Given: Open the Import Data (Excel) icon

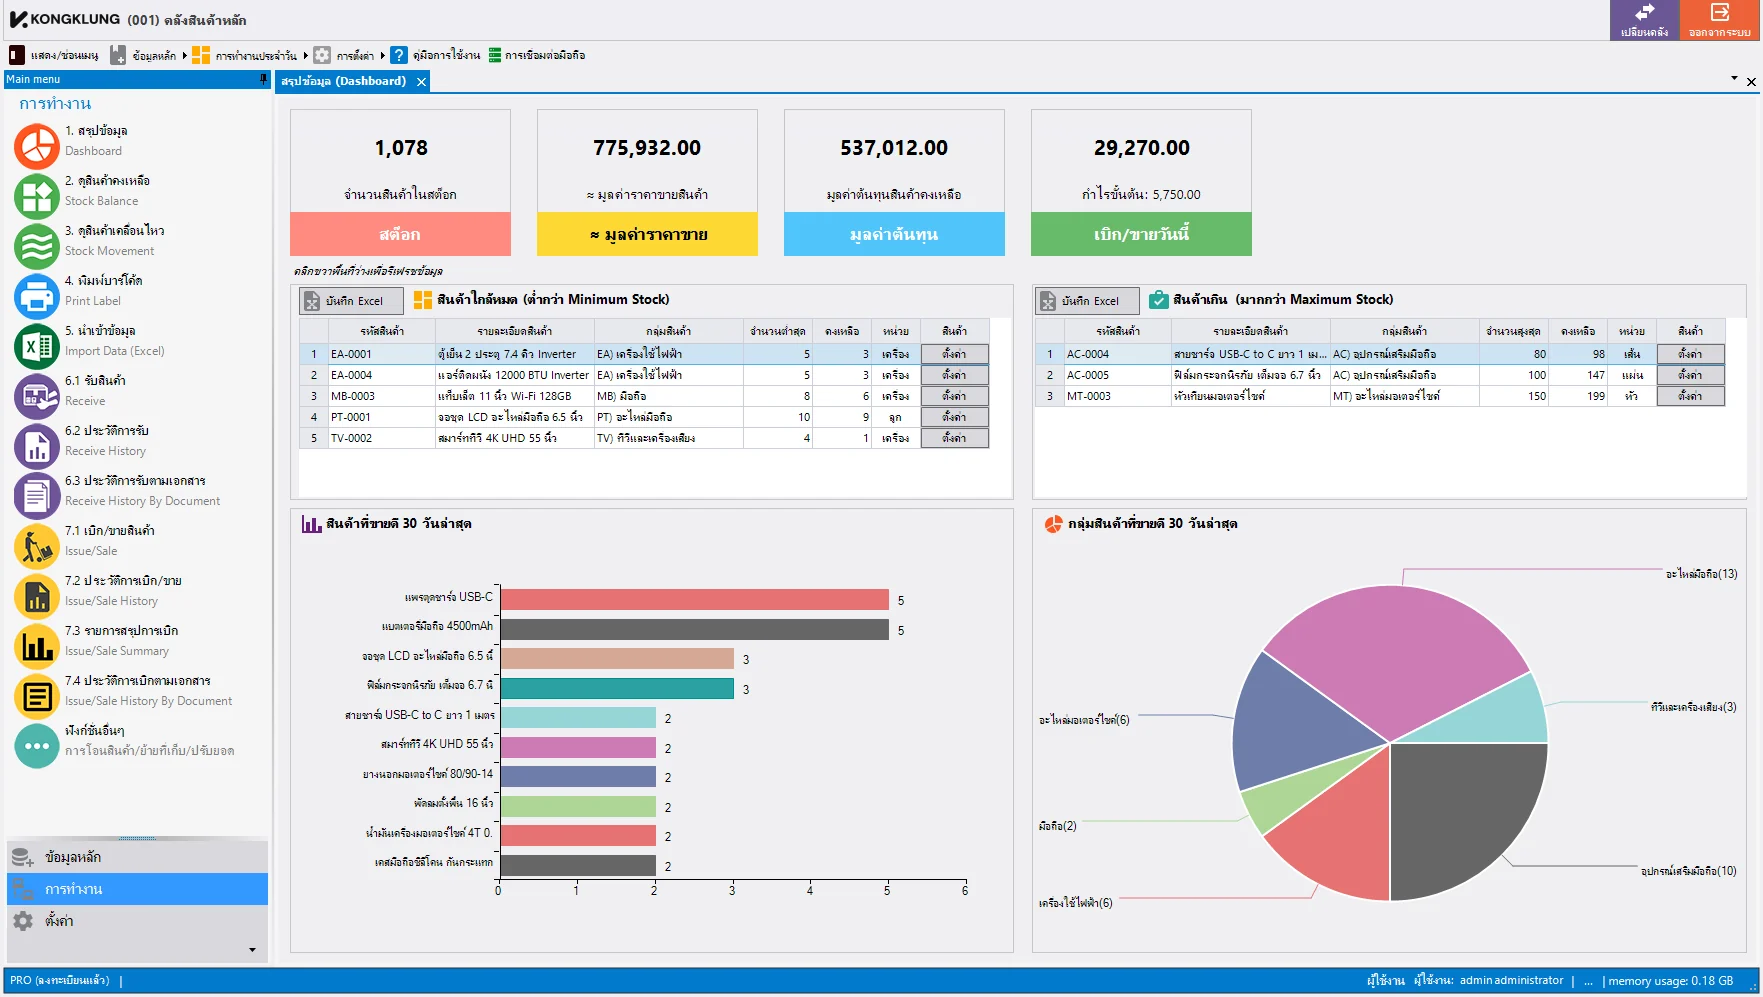Looking at the screenshot, I should click(37, 346).
